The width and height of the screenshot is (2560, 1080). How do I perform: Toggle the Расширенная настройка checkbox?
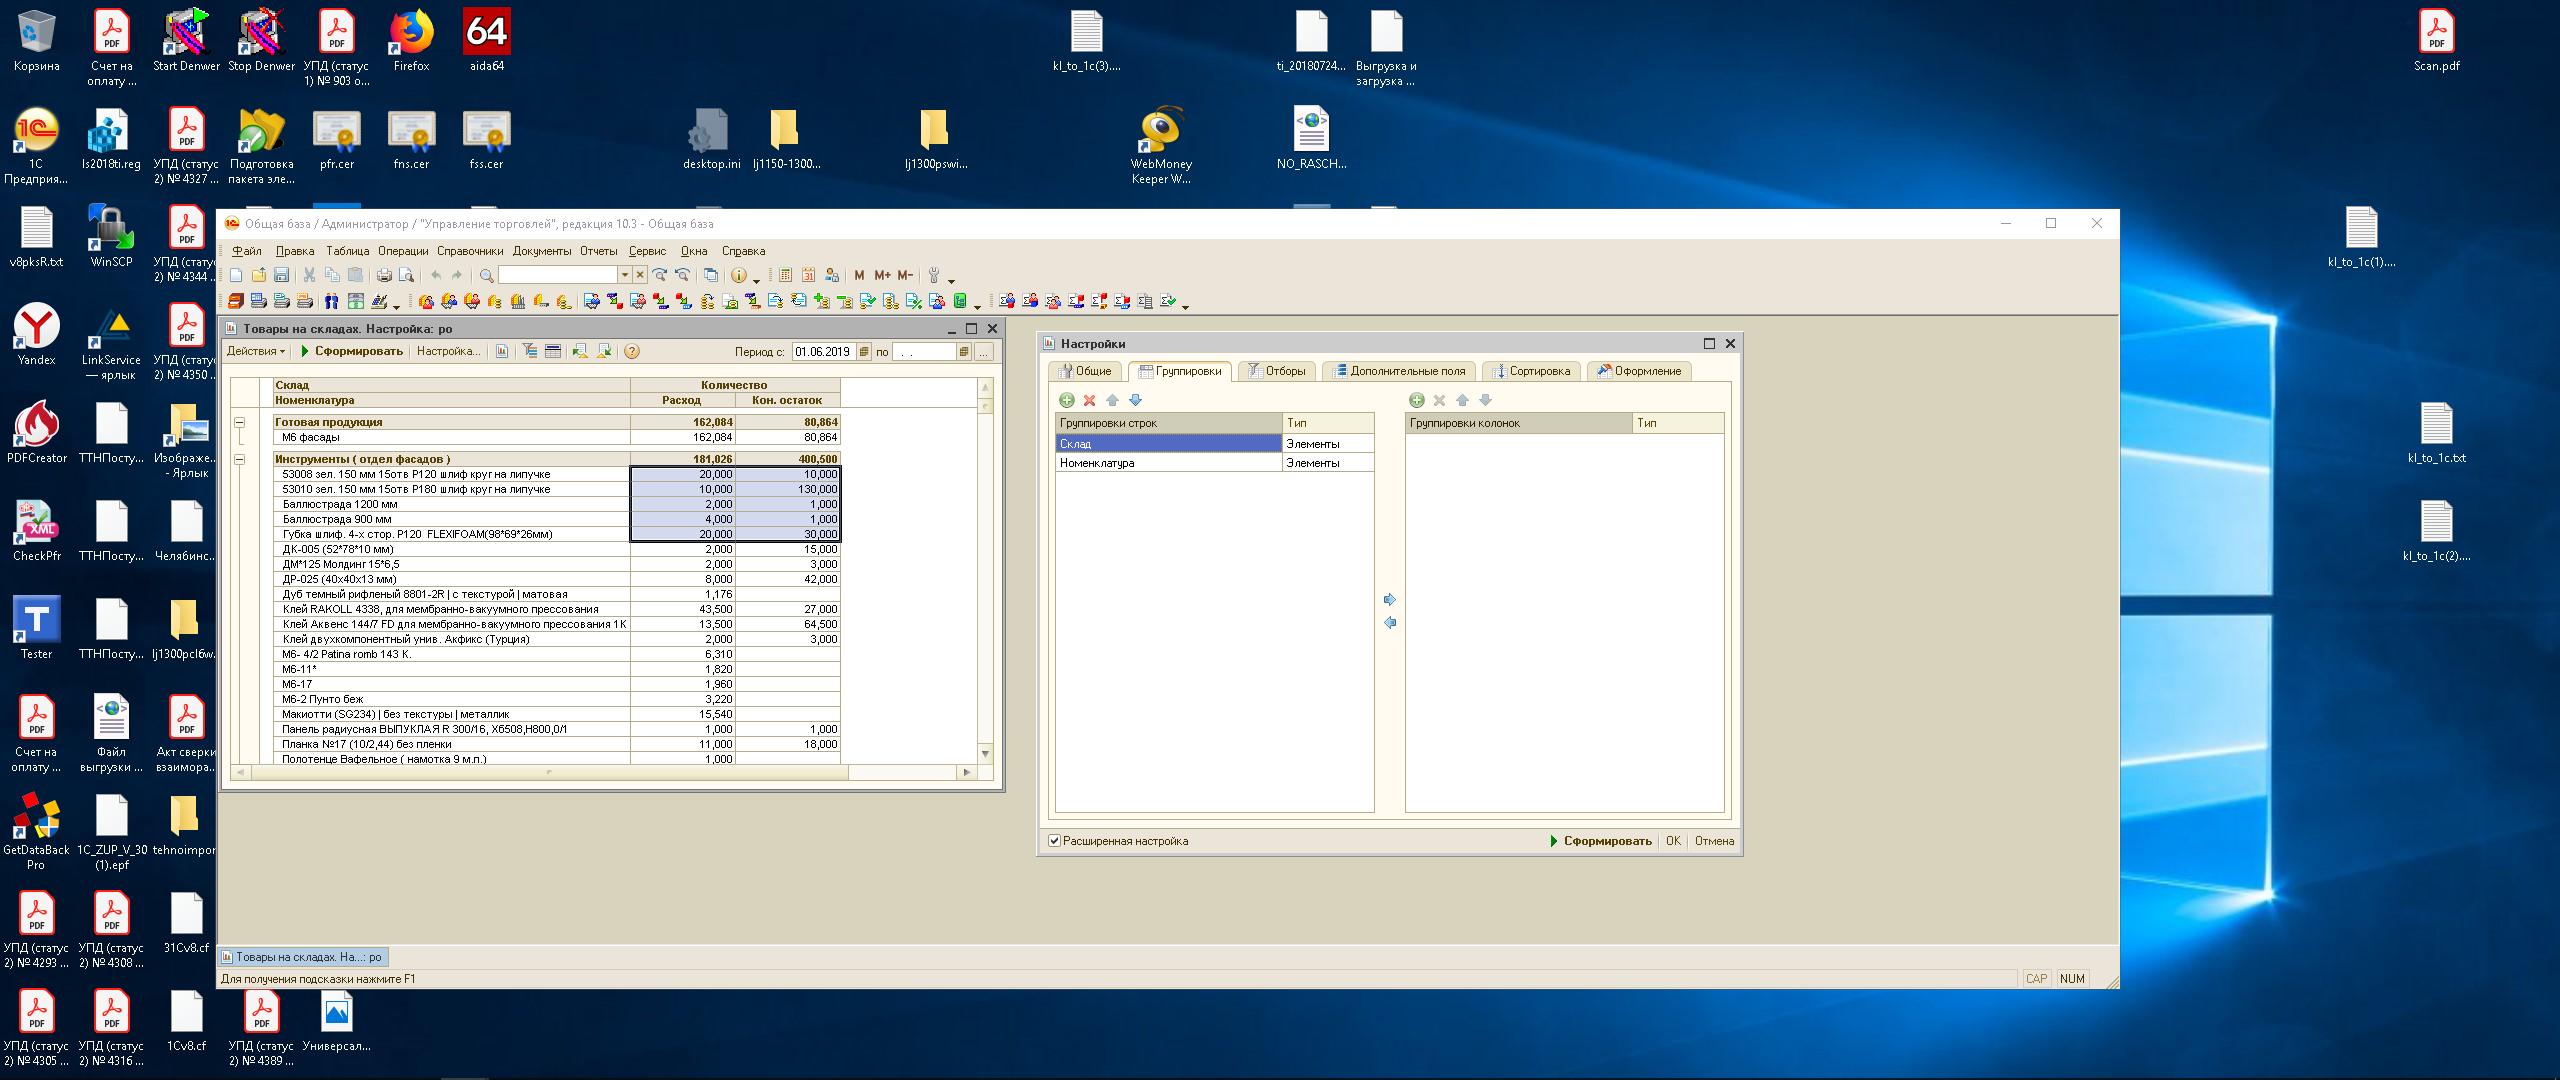1054,841
